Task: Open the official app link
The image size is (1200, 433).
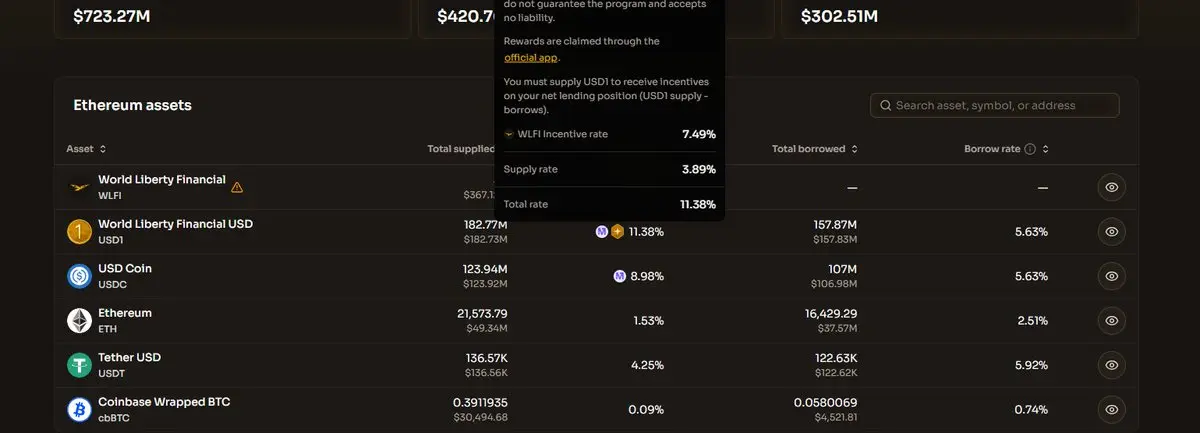Action: (x=530, y=58)
